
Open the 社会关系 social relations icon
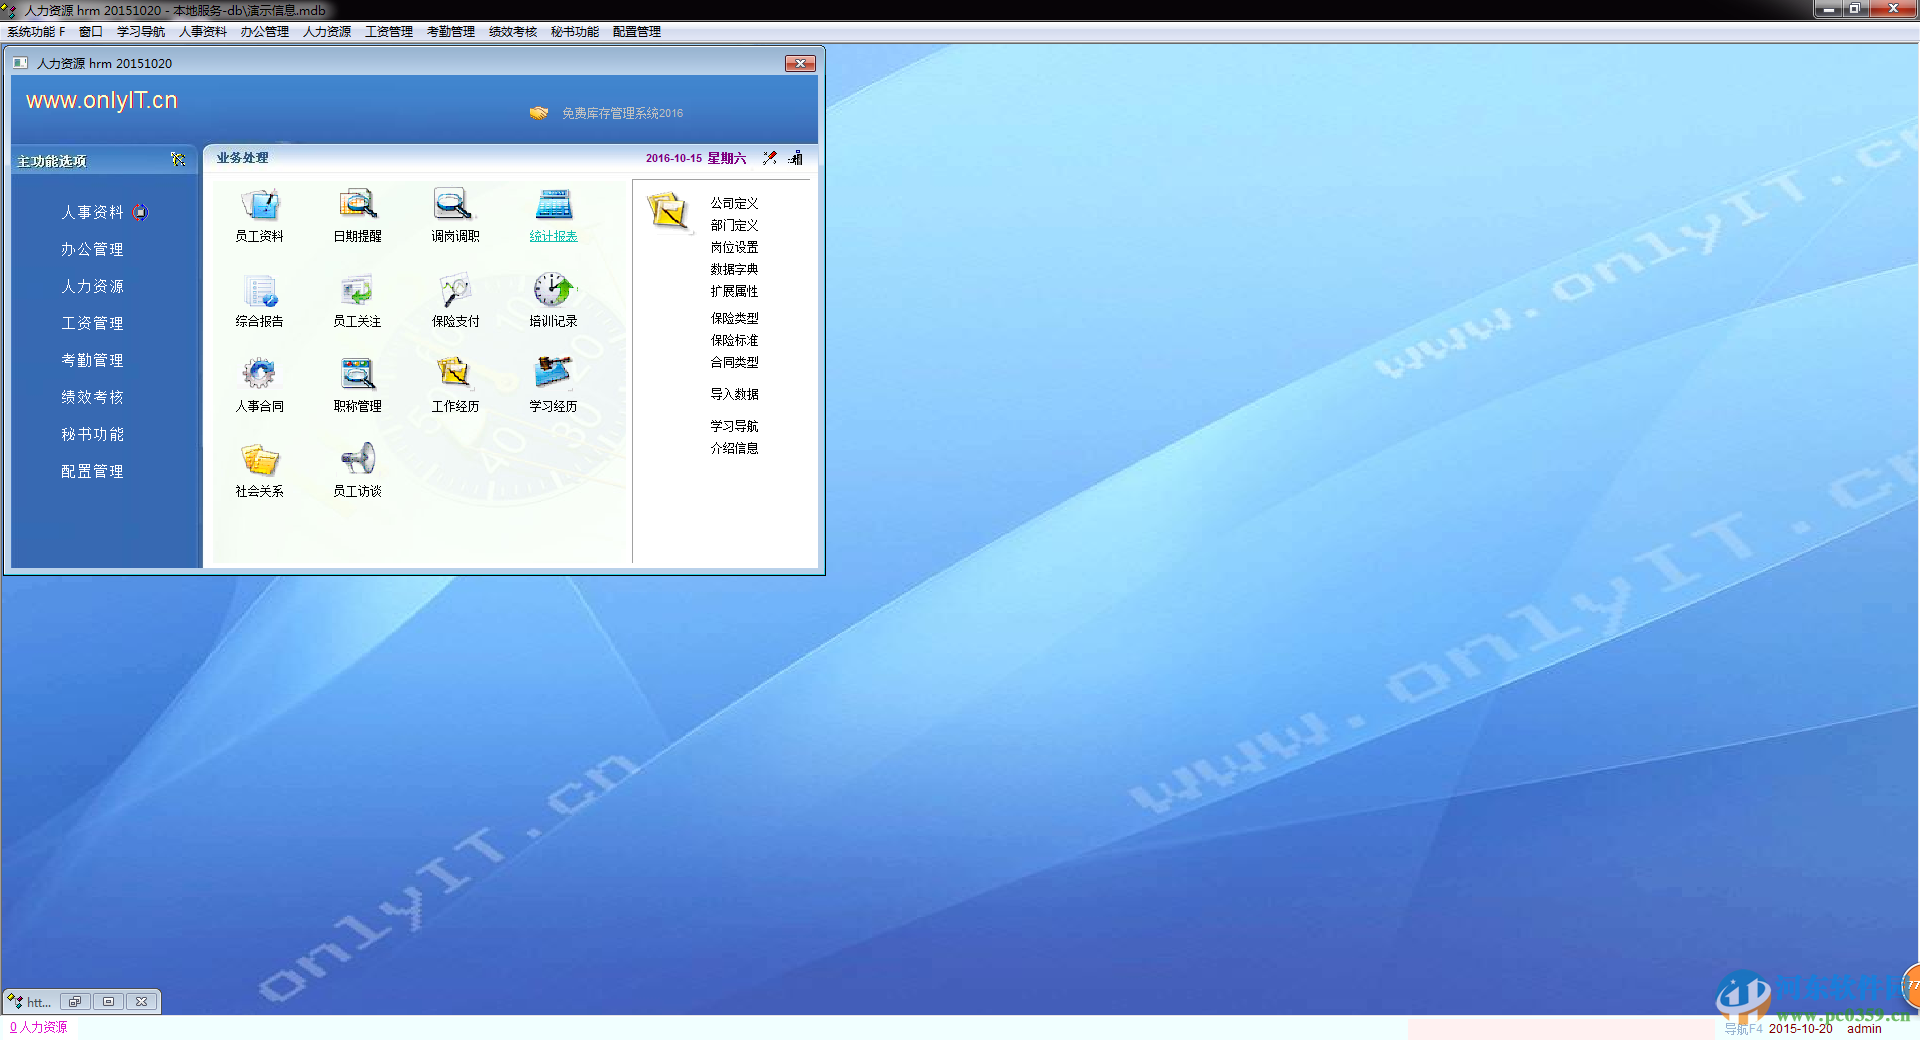260,461
